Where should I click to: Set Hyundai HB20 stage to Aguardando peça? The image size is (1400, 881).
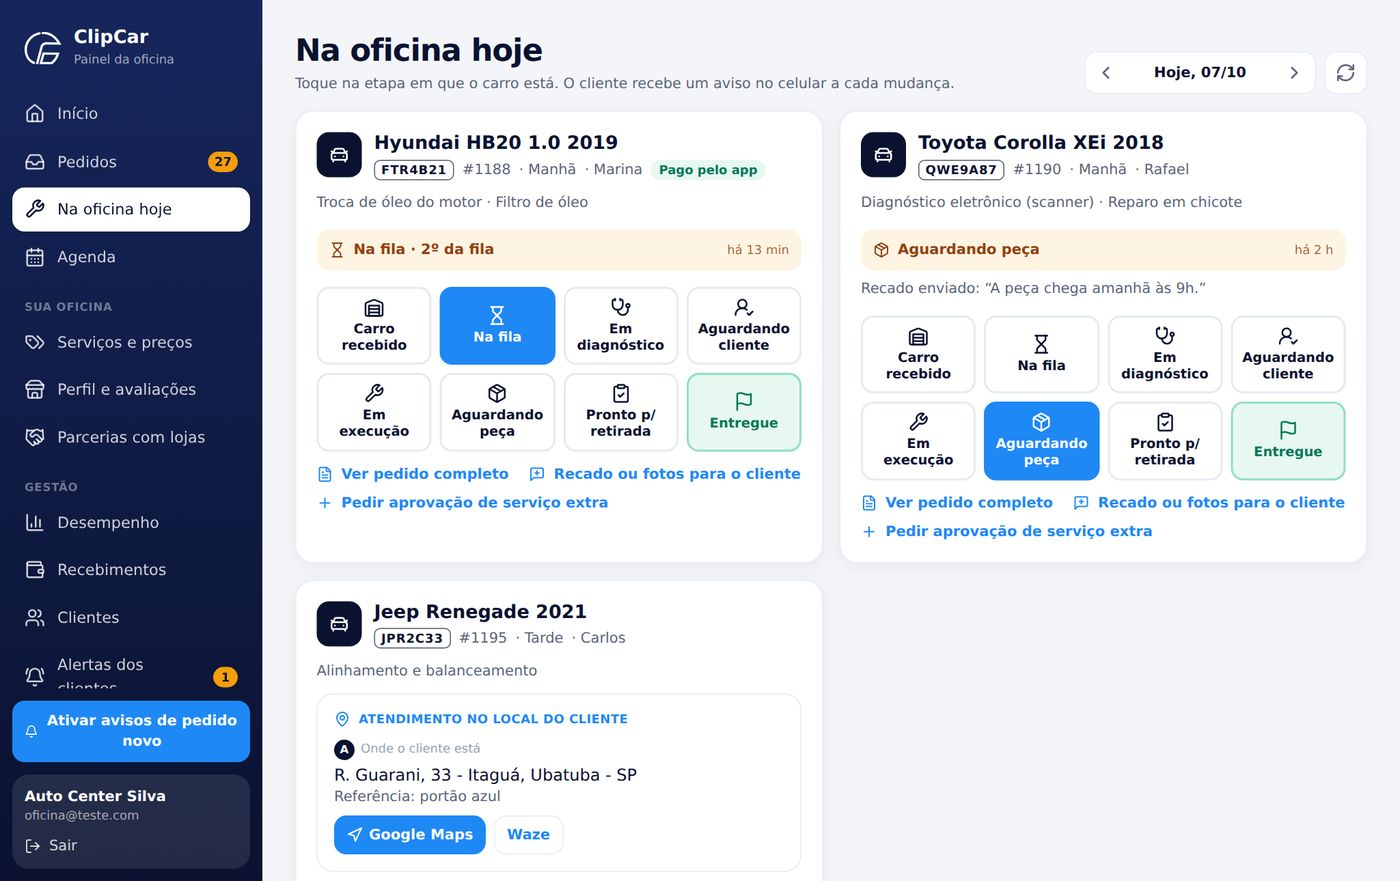click(497, 412)
